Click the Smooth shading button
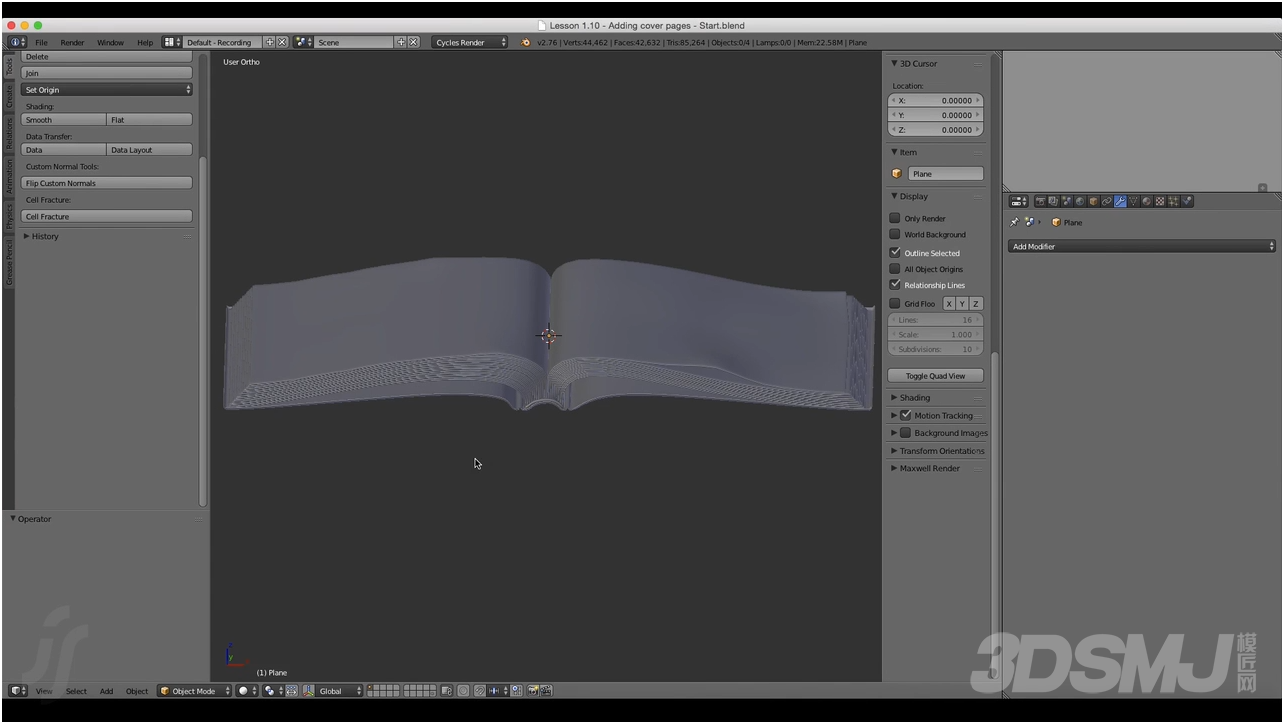 click(63, 119)
